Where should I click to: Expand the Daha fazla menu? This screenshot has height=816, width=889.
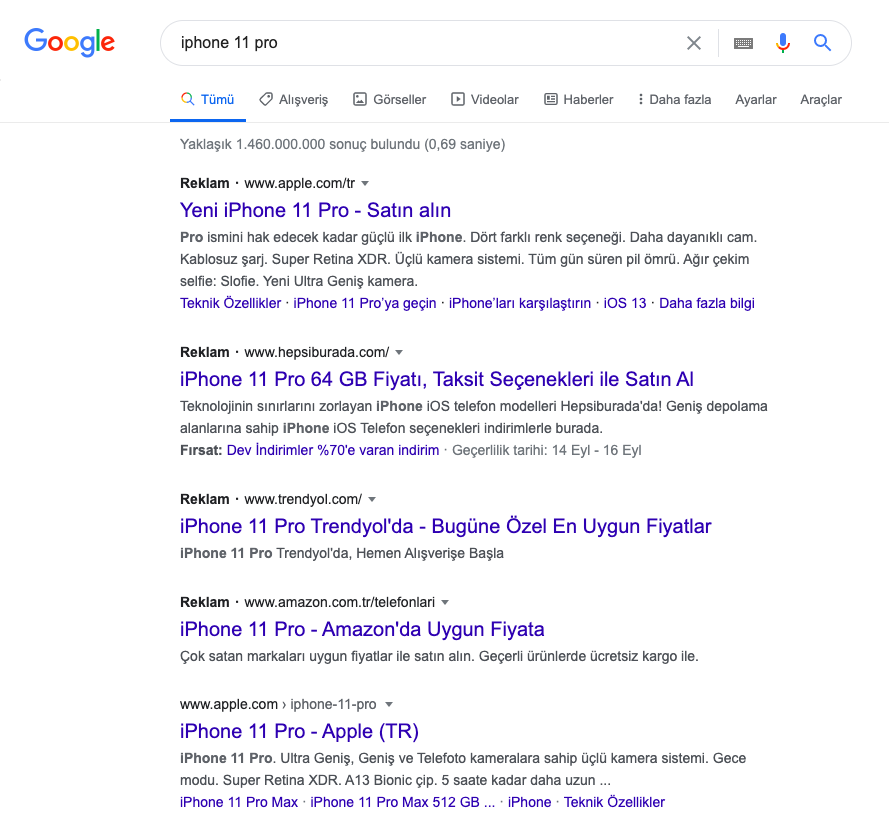pyautogui.click(x=674, y=99)
